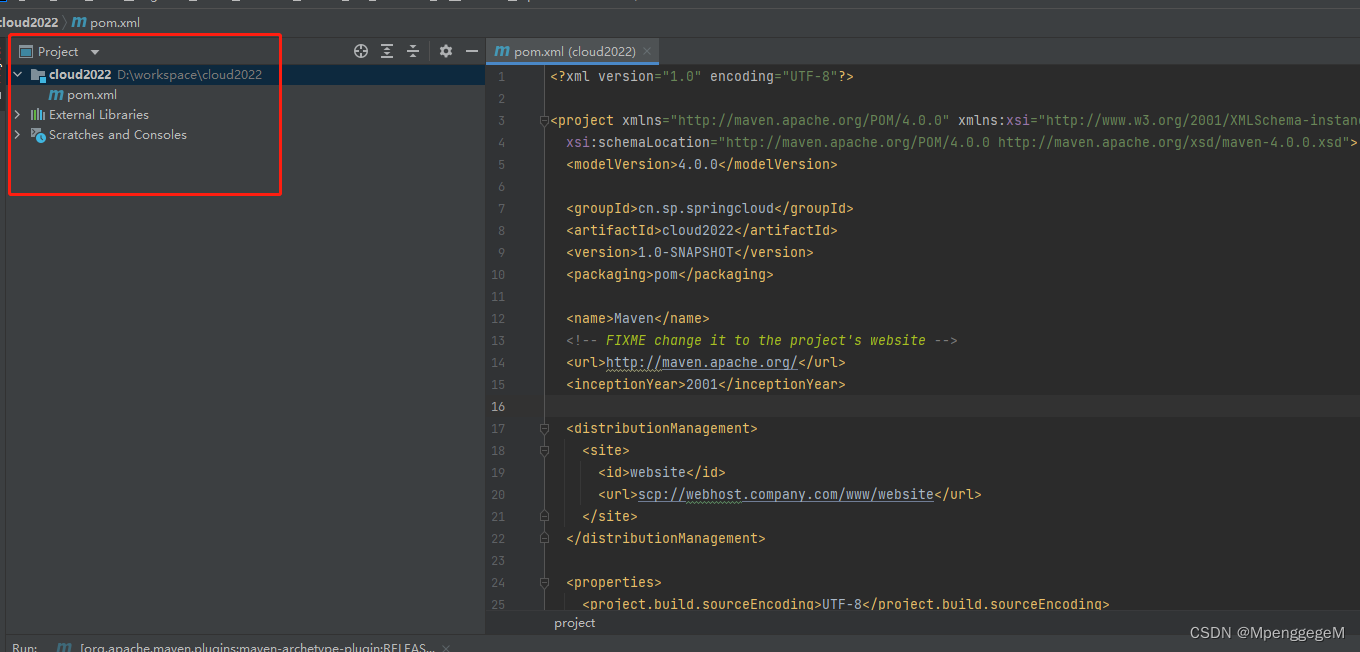The width and height of the screenshot is (1360, 652).
Task: Click line number 1 in gutter
Action: click(503, 77)
